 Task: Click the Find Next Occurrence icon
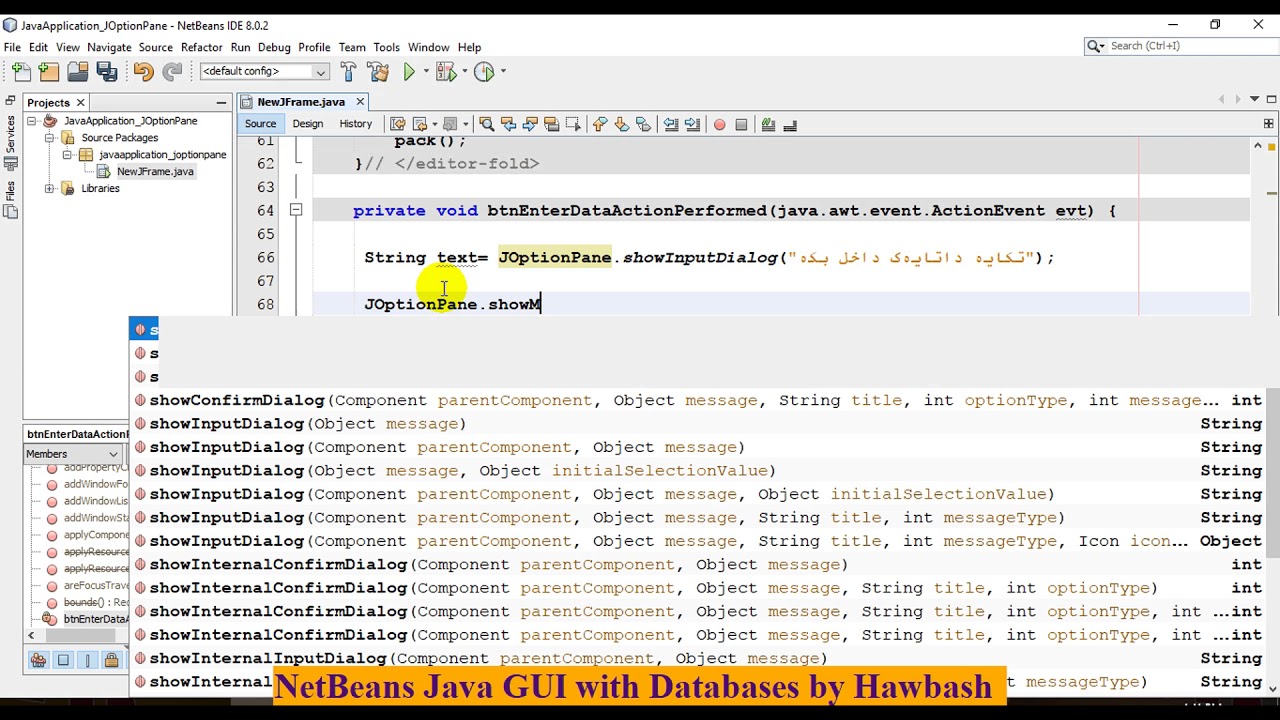(x=530, y=125)
